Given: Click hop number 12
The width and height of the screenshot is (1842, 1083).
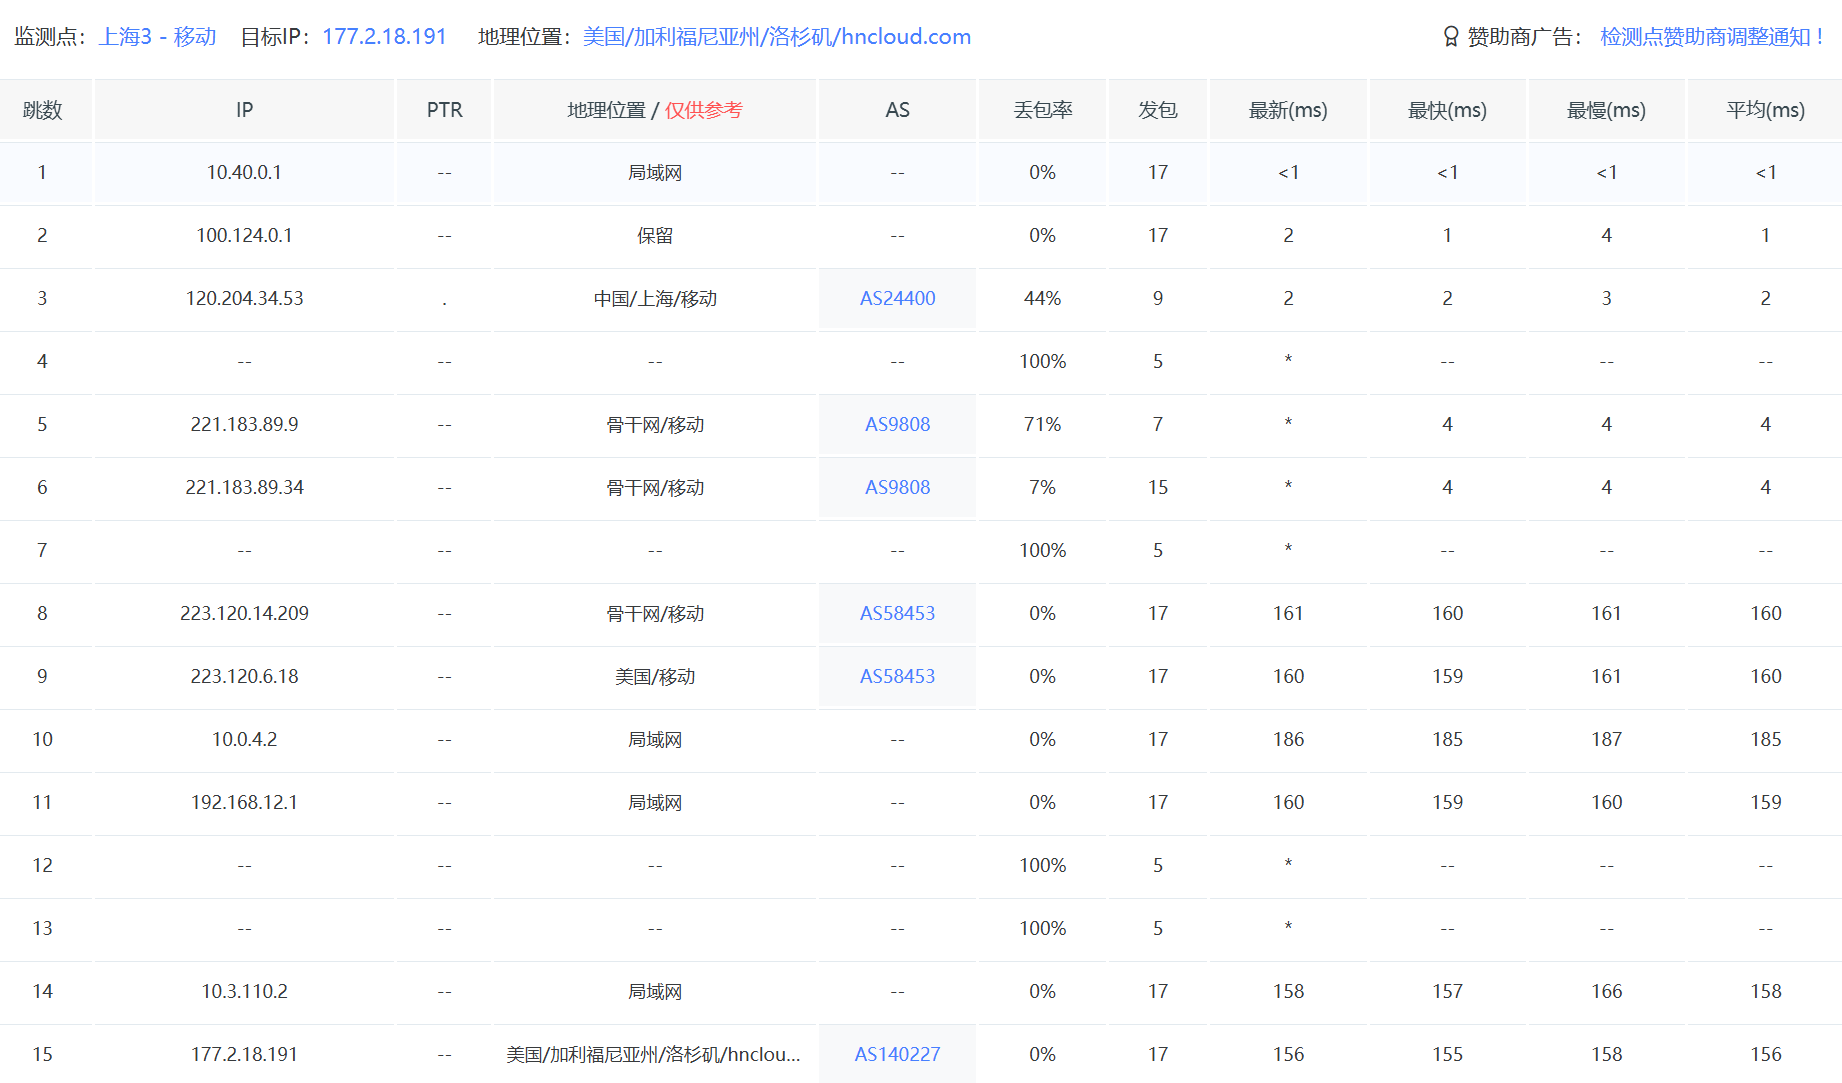Looking at the screenshot, I should (42, 865).
